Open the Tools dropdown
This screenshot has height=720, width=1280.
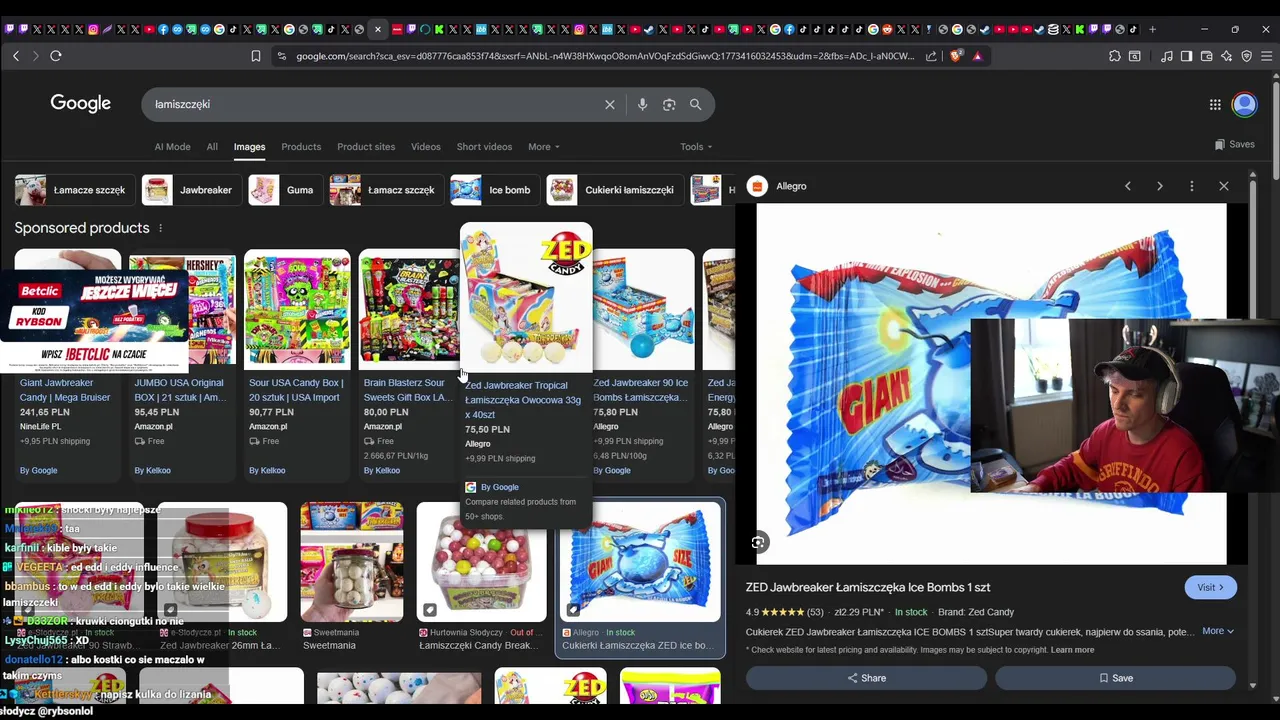696,147
